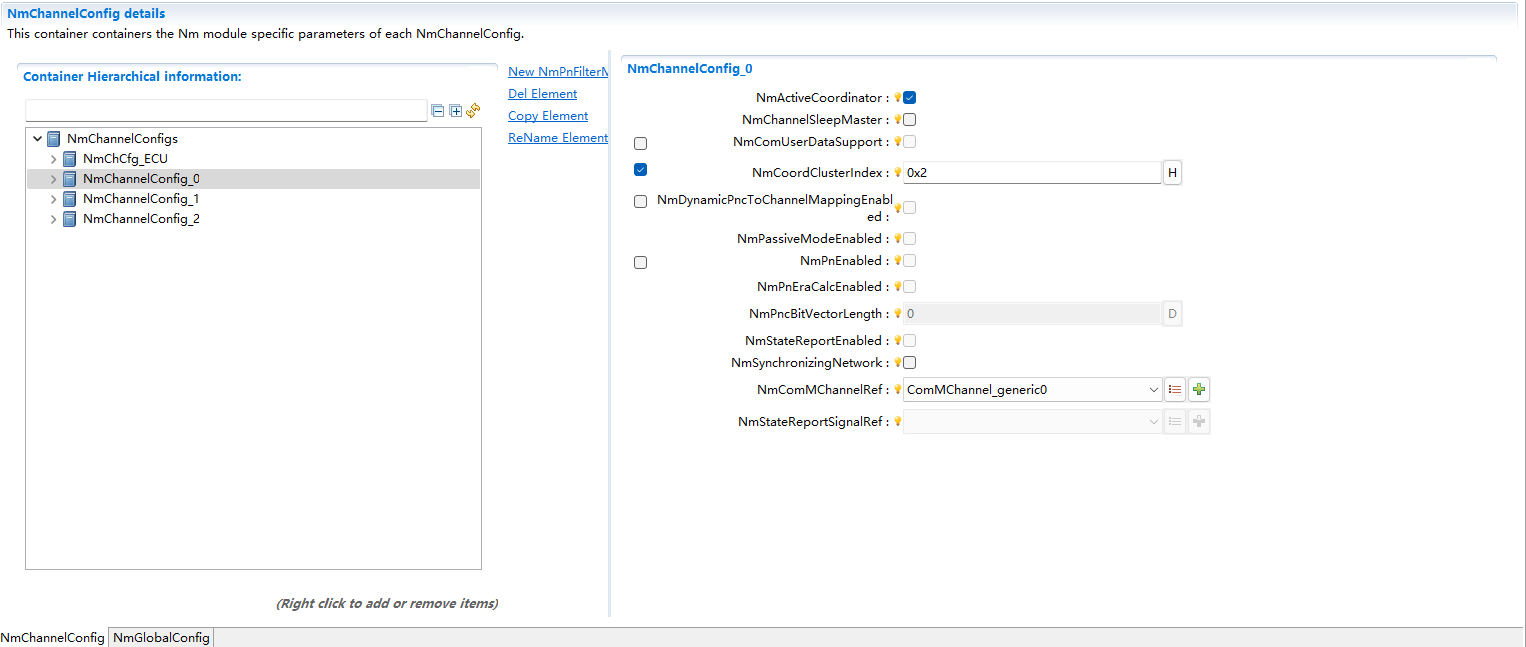Tick the NmSynchronizingNetwork checkbox

(x=910, y=363)
